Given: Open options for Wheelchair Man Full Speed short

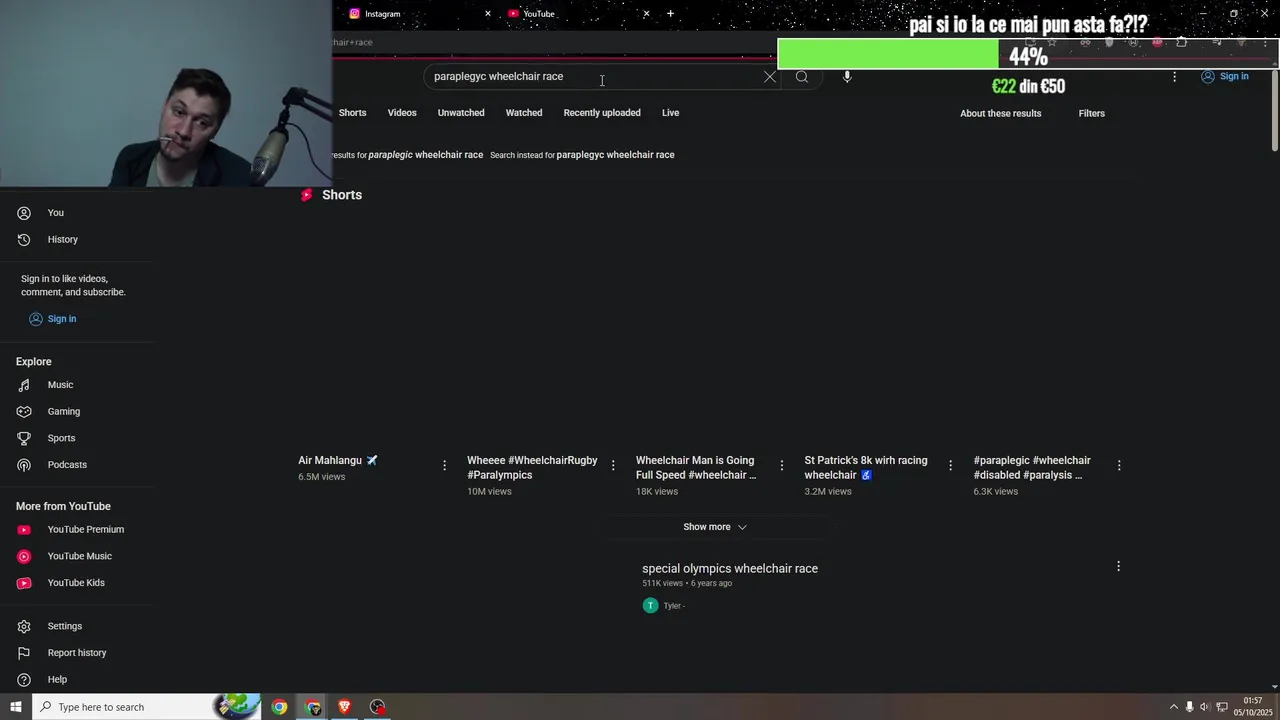Looking at the screenshot, I should coord(782,465).
